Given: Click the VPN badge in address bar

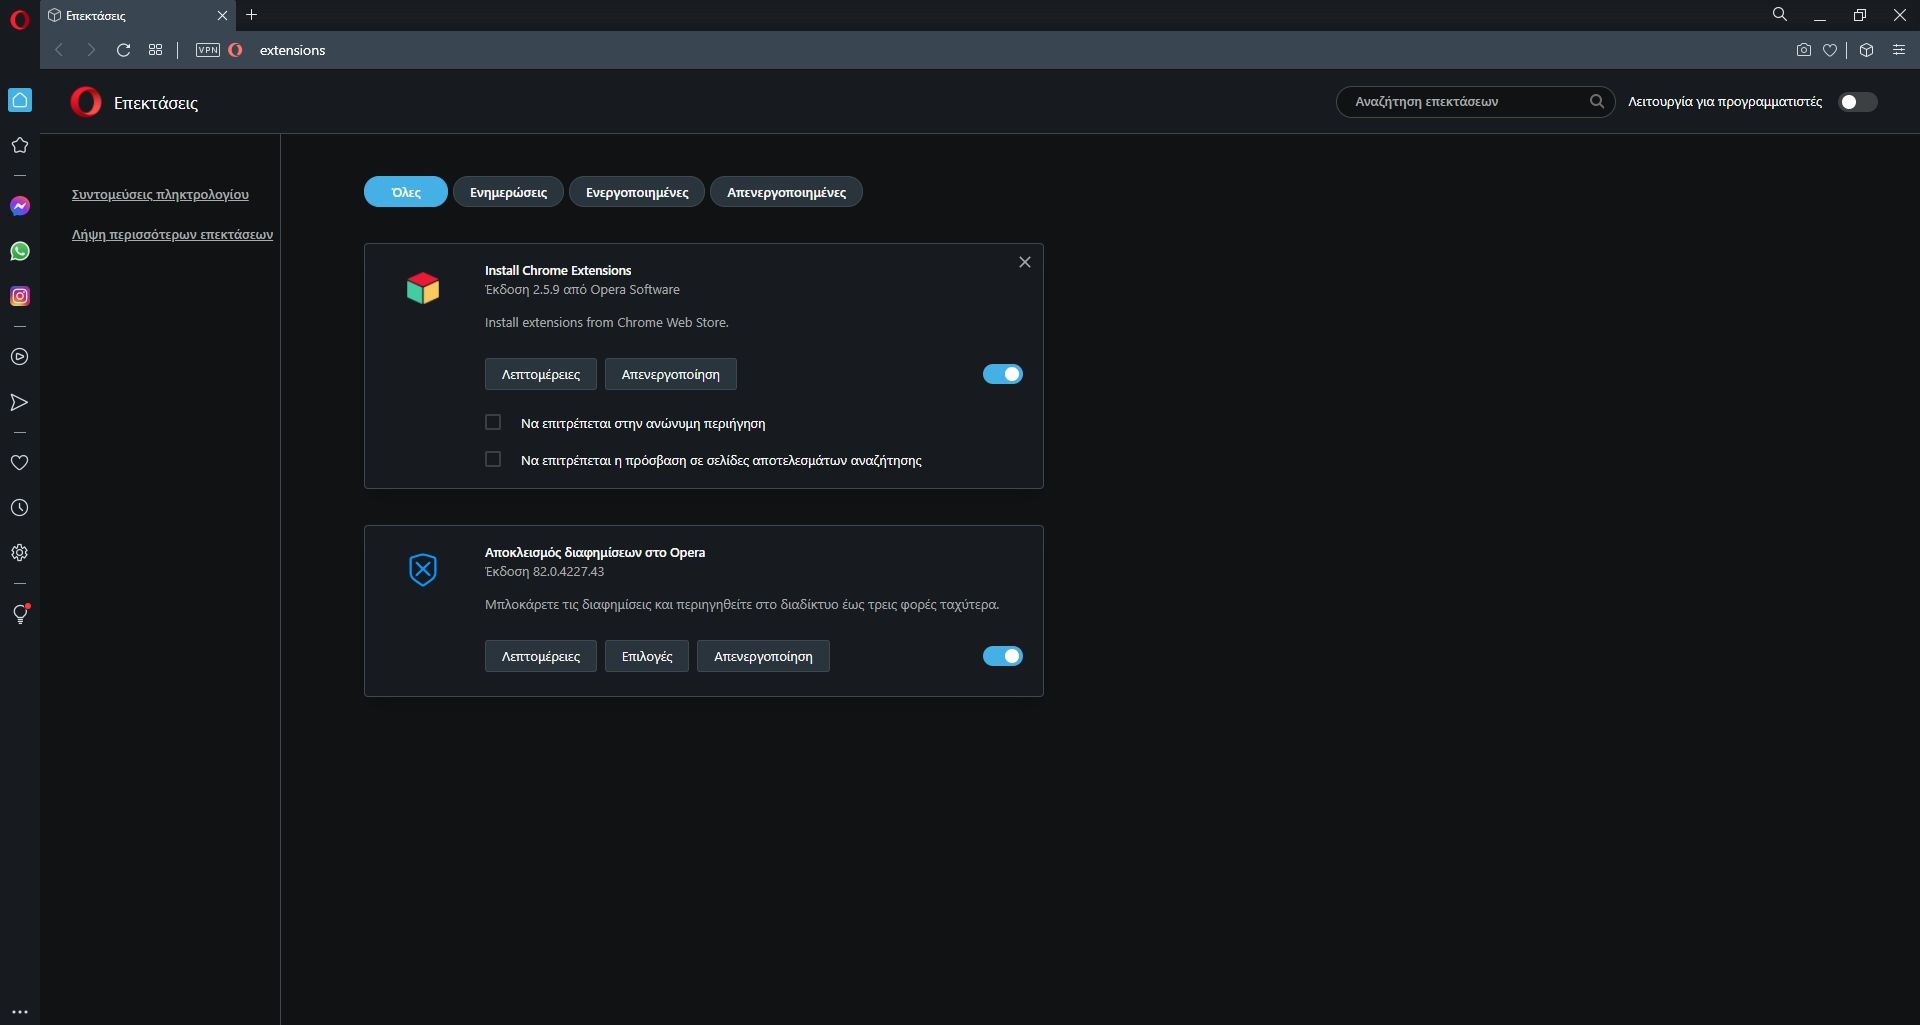Looking at the screenshot, I should pos(208,50).
